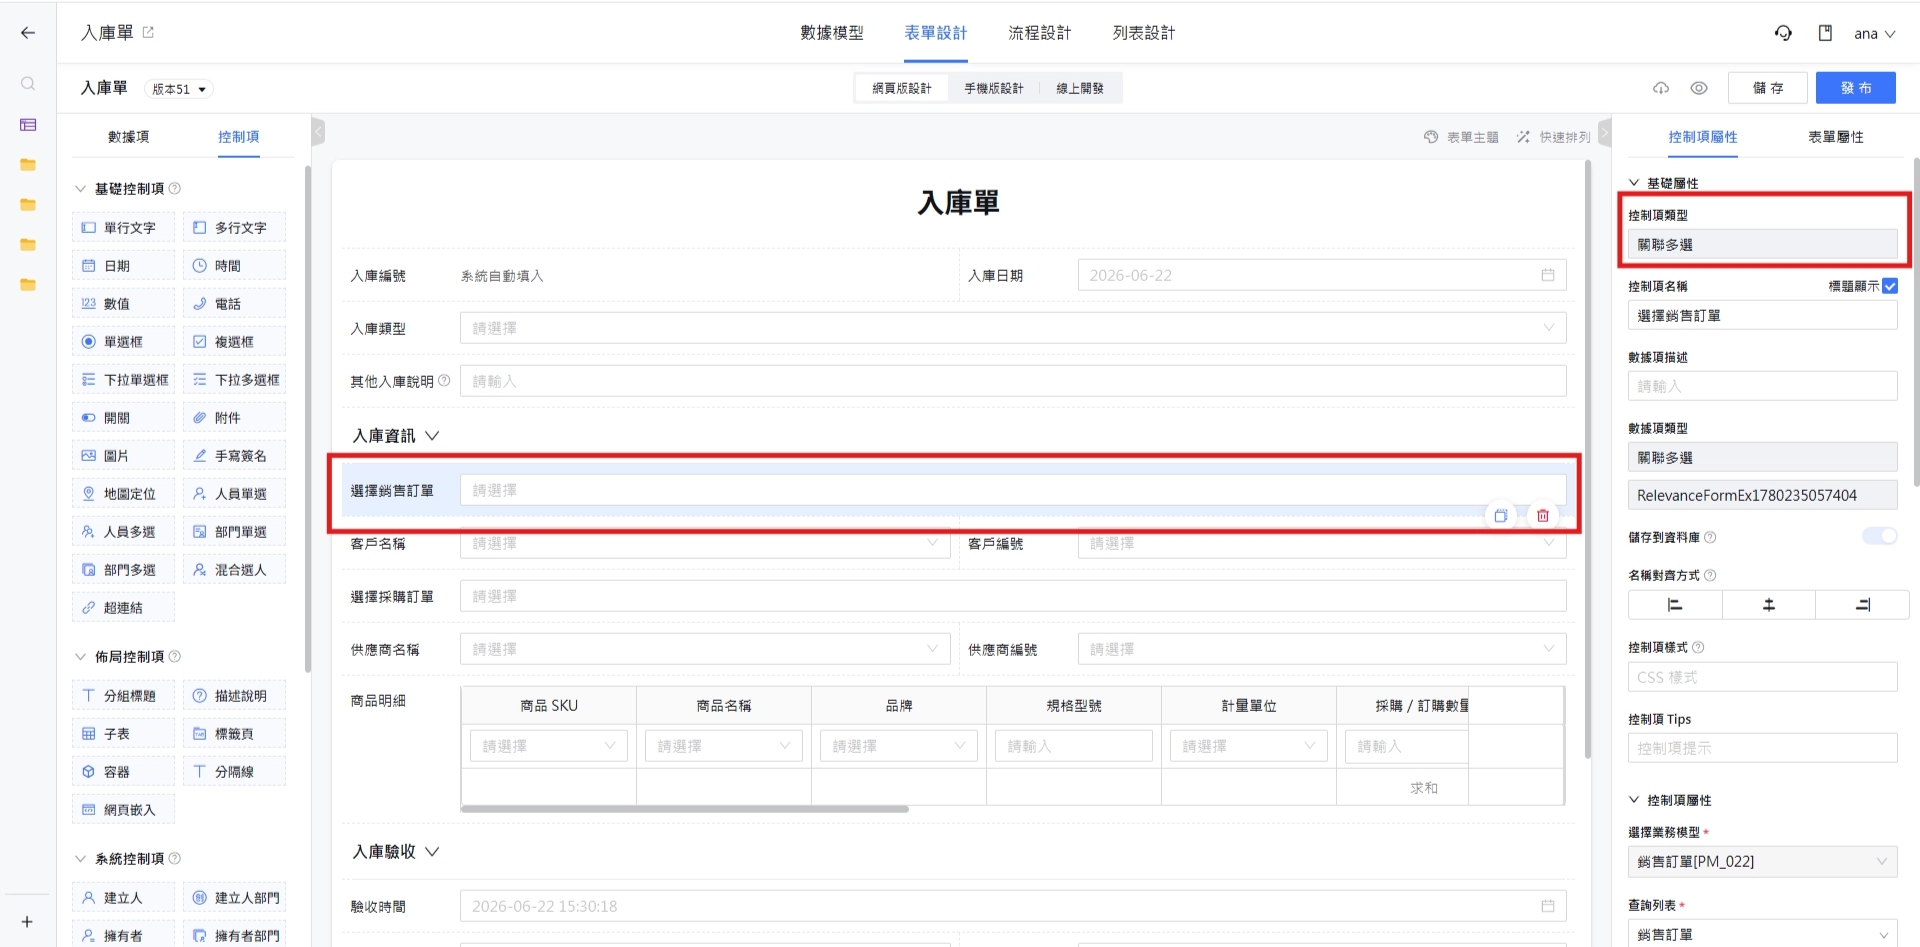The image size is (1920, 947).
Task: Click the 儲存 button
Action: click(x=1768, y=88)
